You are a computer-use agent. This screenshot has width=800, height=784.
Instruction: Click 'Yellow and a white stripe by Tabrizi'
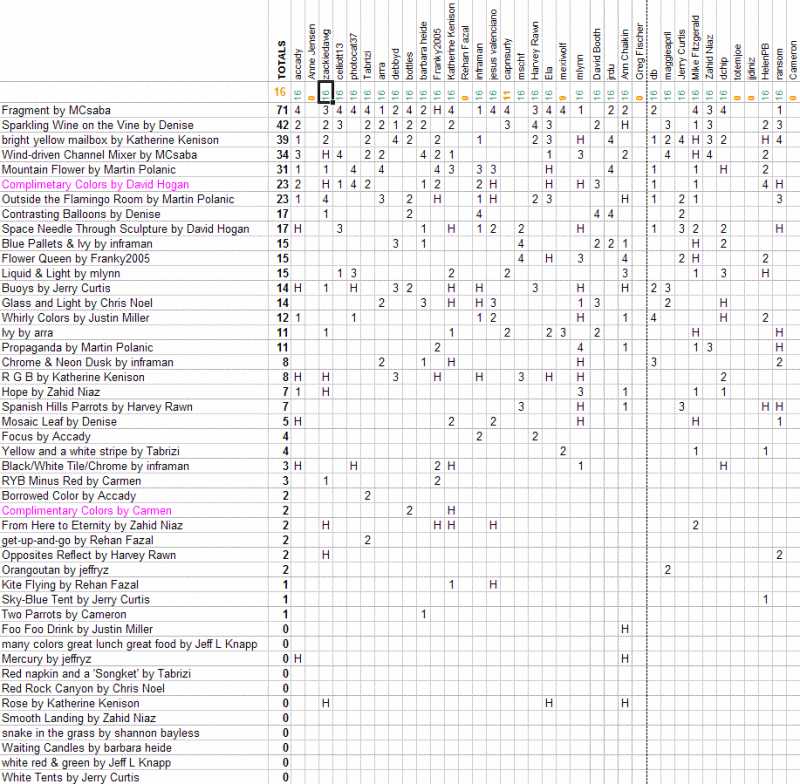tap(91, 451)
